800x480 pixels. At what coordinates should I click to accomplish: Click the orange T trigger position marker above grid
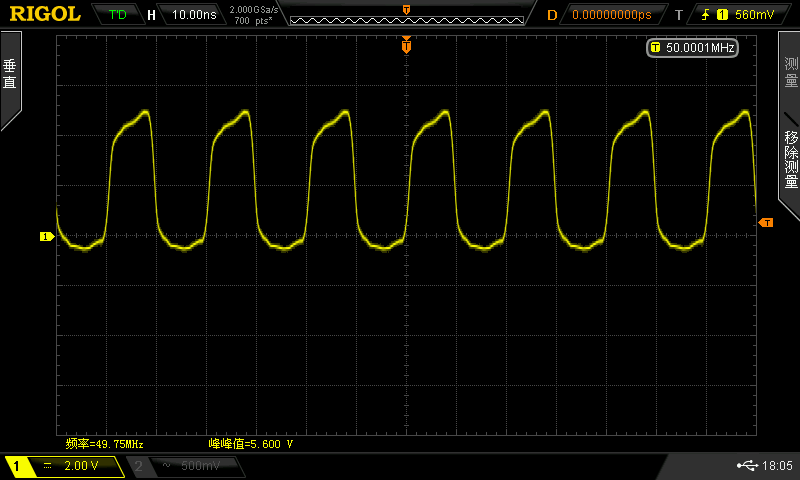pos(406,46)
